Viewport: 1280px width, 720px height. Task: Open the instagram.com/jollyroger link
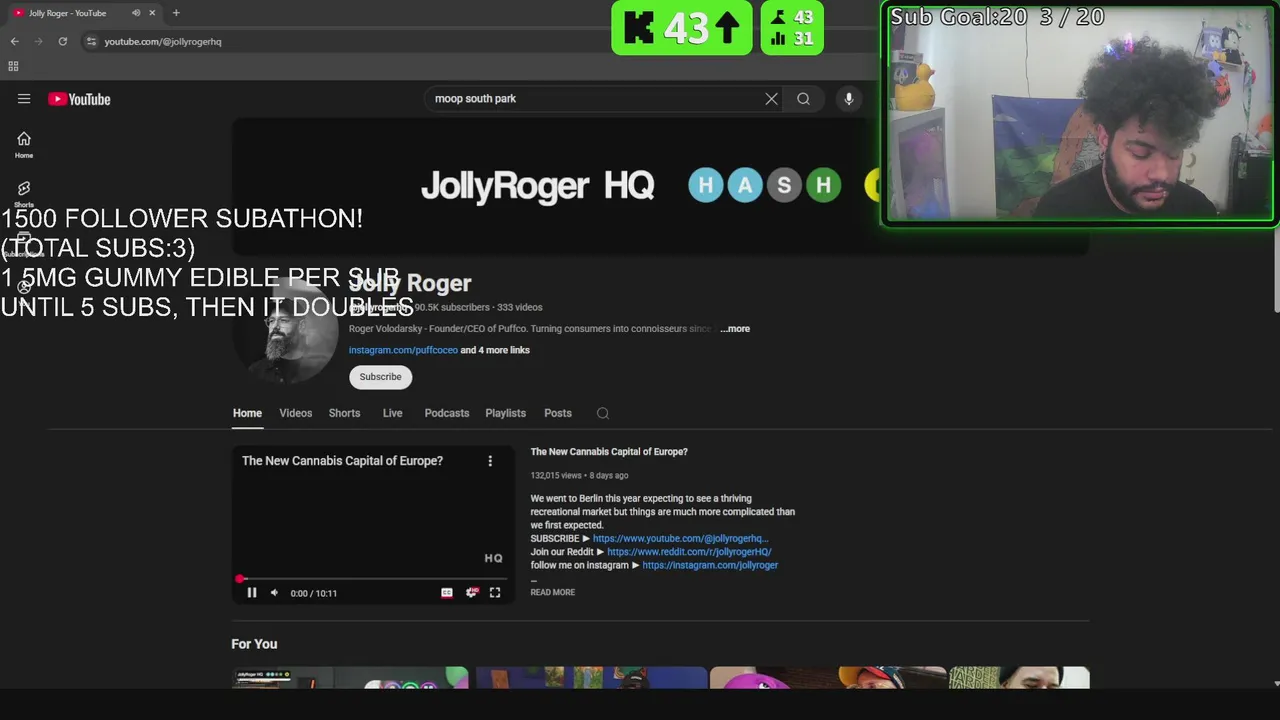click(x=710, y=565)
